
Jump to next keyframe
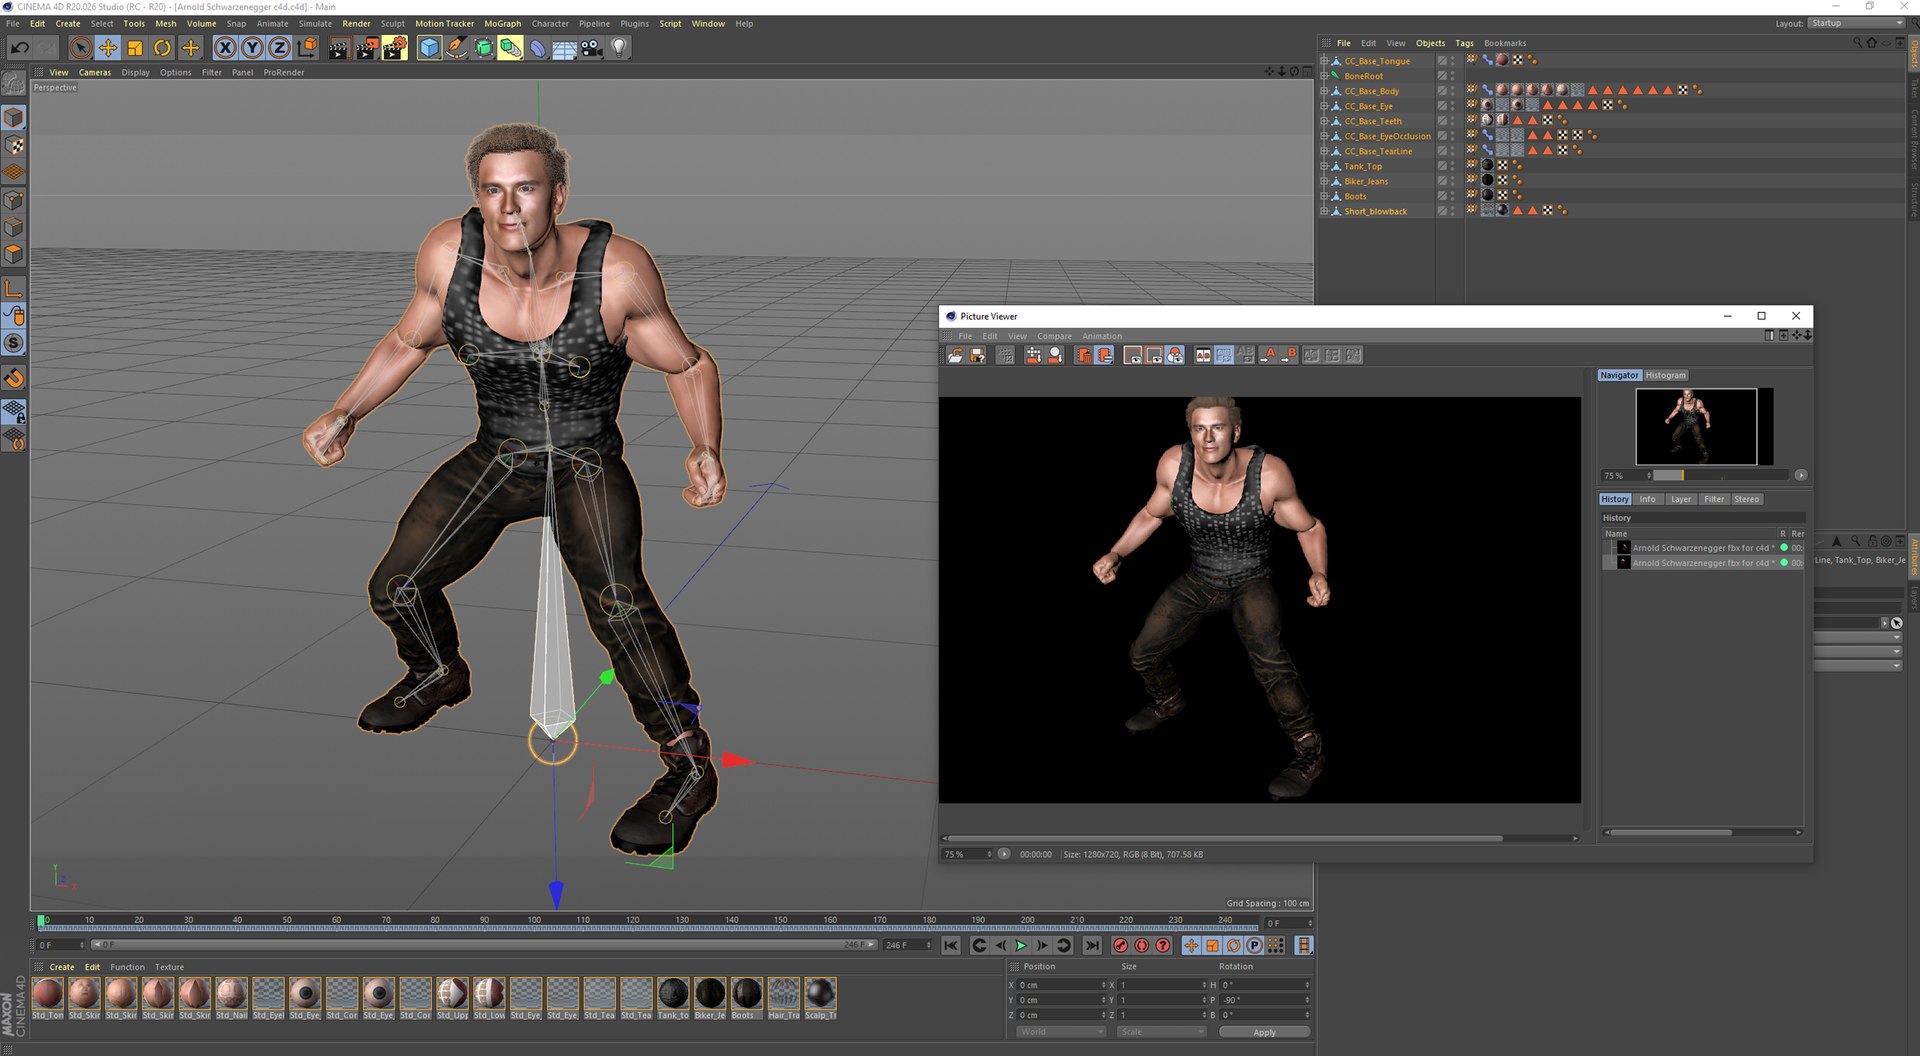click(x=1063, y=945)
